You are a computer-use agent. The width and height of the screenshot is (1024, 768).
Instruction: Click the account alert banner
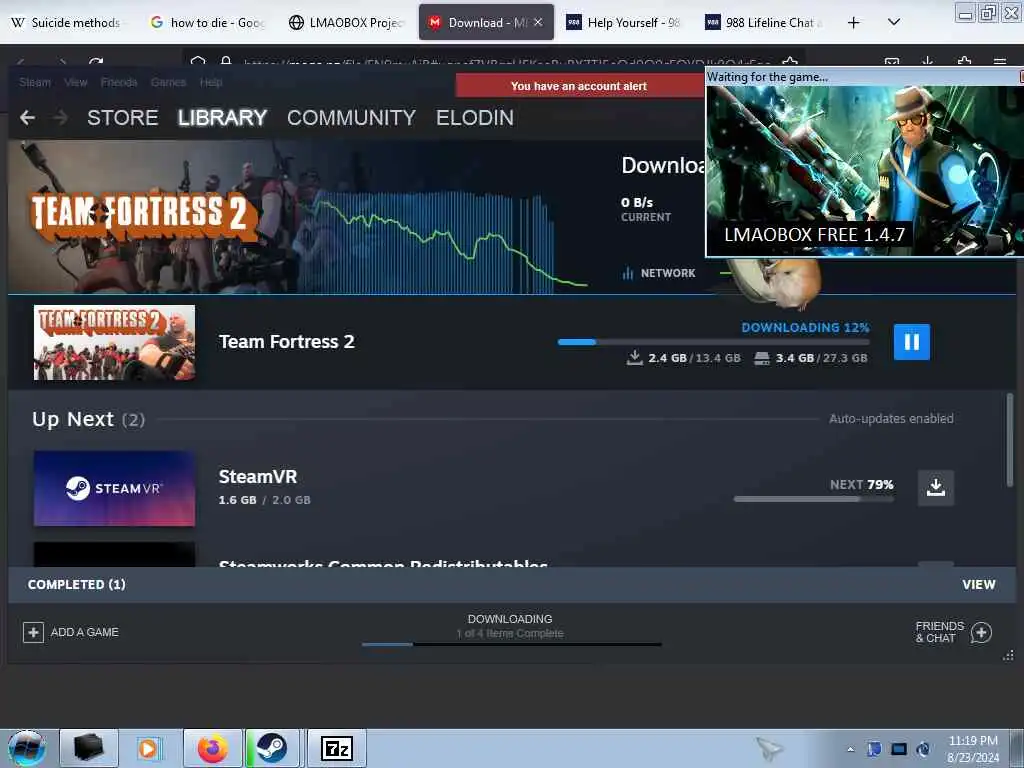click(x=579, y=86)
